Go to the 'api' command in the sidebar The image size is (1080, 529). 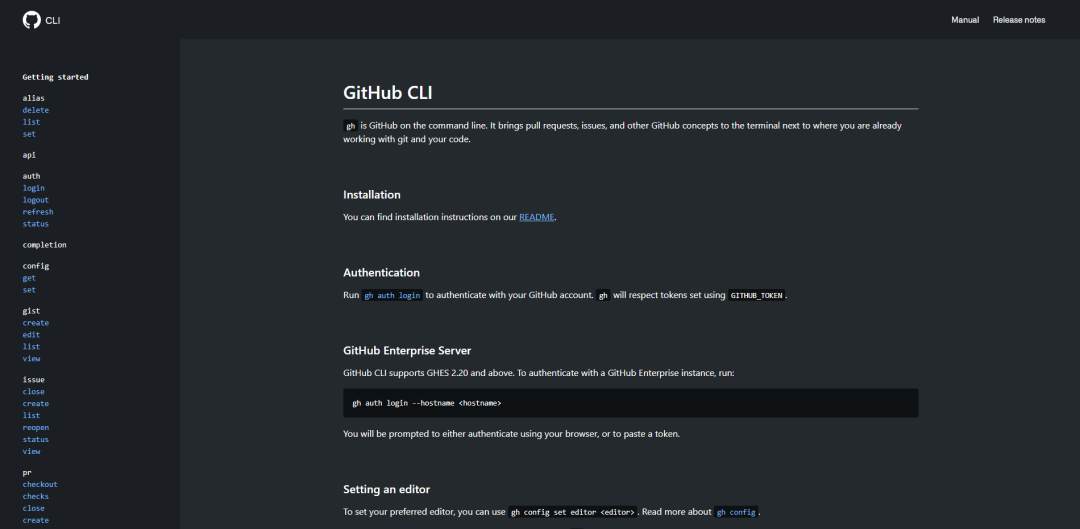coord(29,155)
